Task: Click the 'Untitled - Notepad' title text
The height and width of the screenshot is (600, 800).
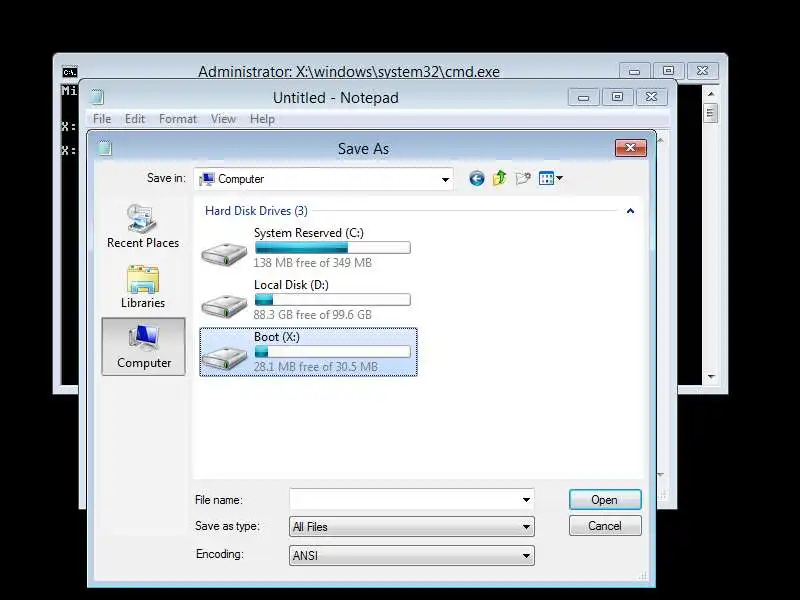Action: coord(336,97)
